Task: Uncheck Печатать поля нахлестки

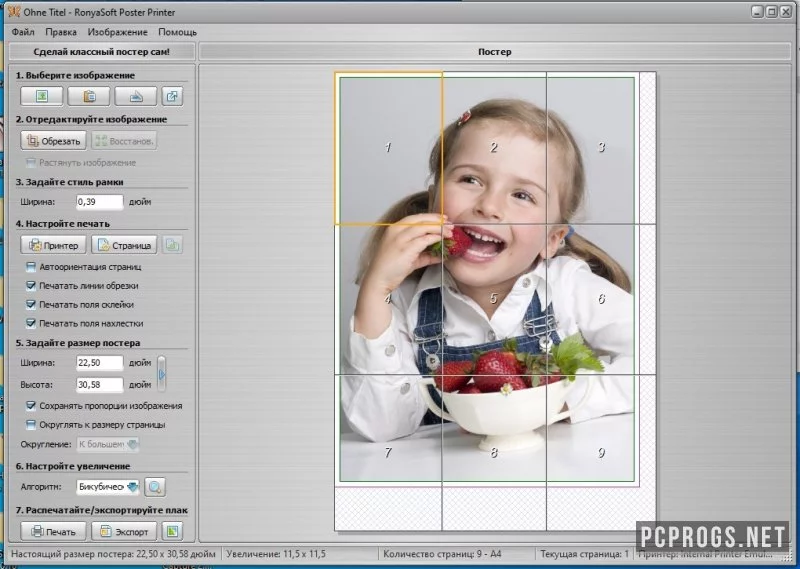Action: pos(31,324)
